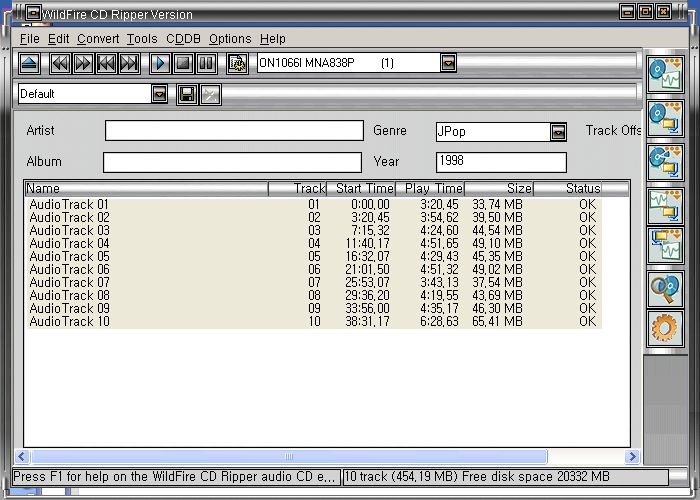Open the Edit menu
The height and width of the screenshot is (500, 700).
coord(58,39)
